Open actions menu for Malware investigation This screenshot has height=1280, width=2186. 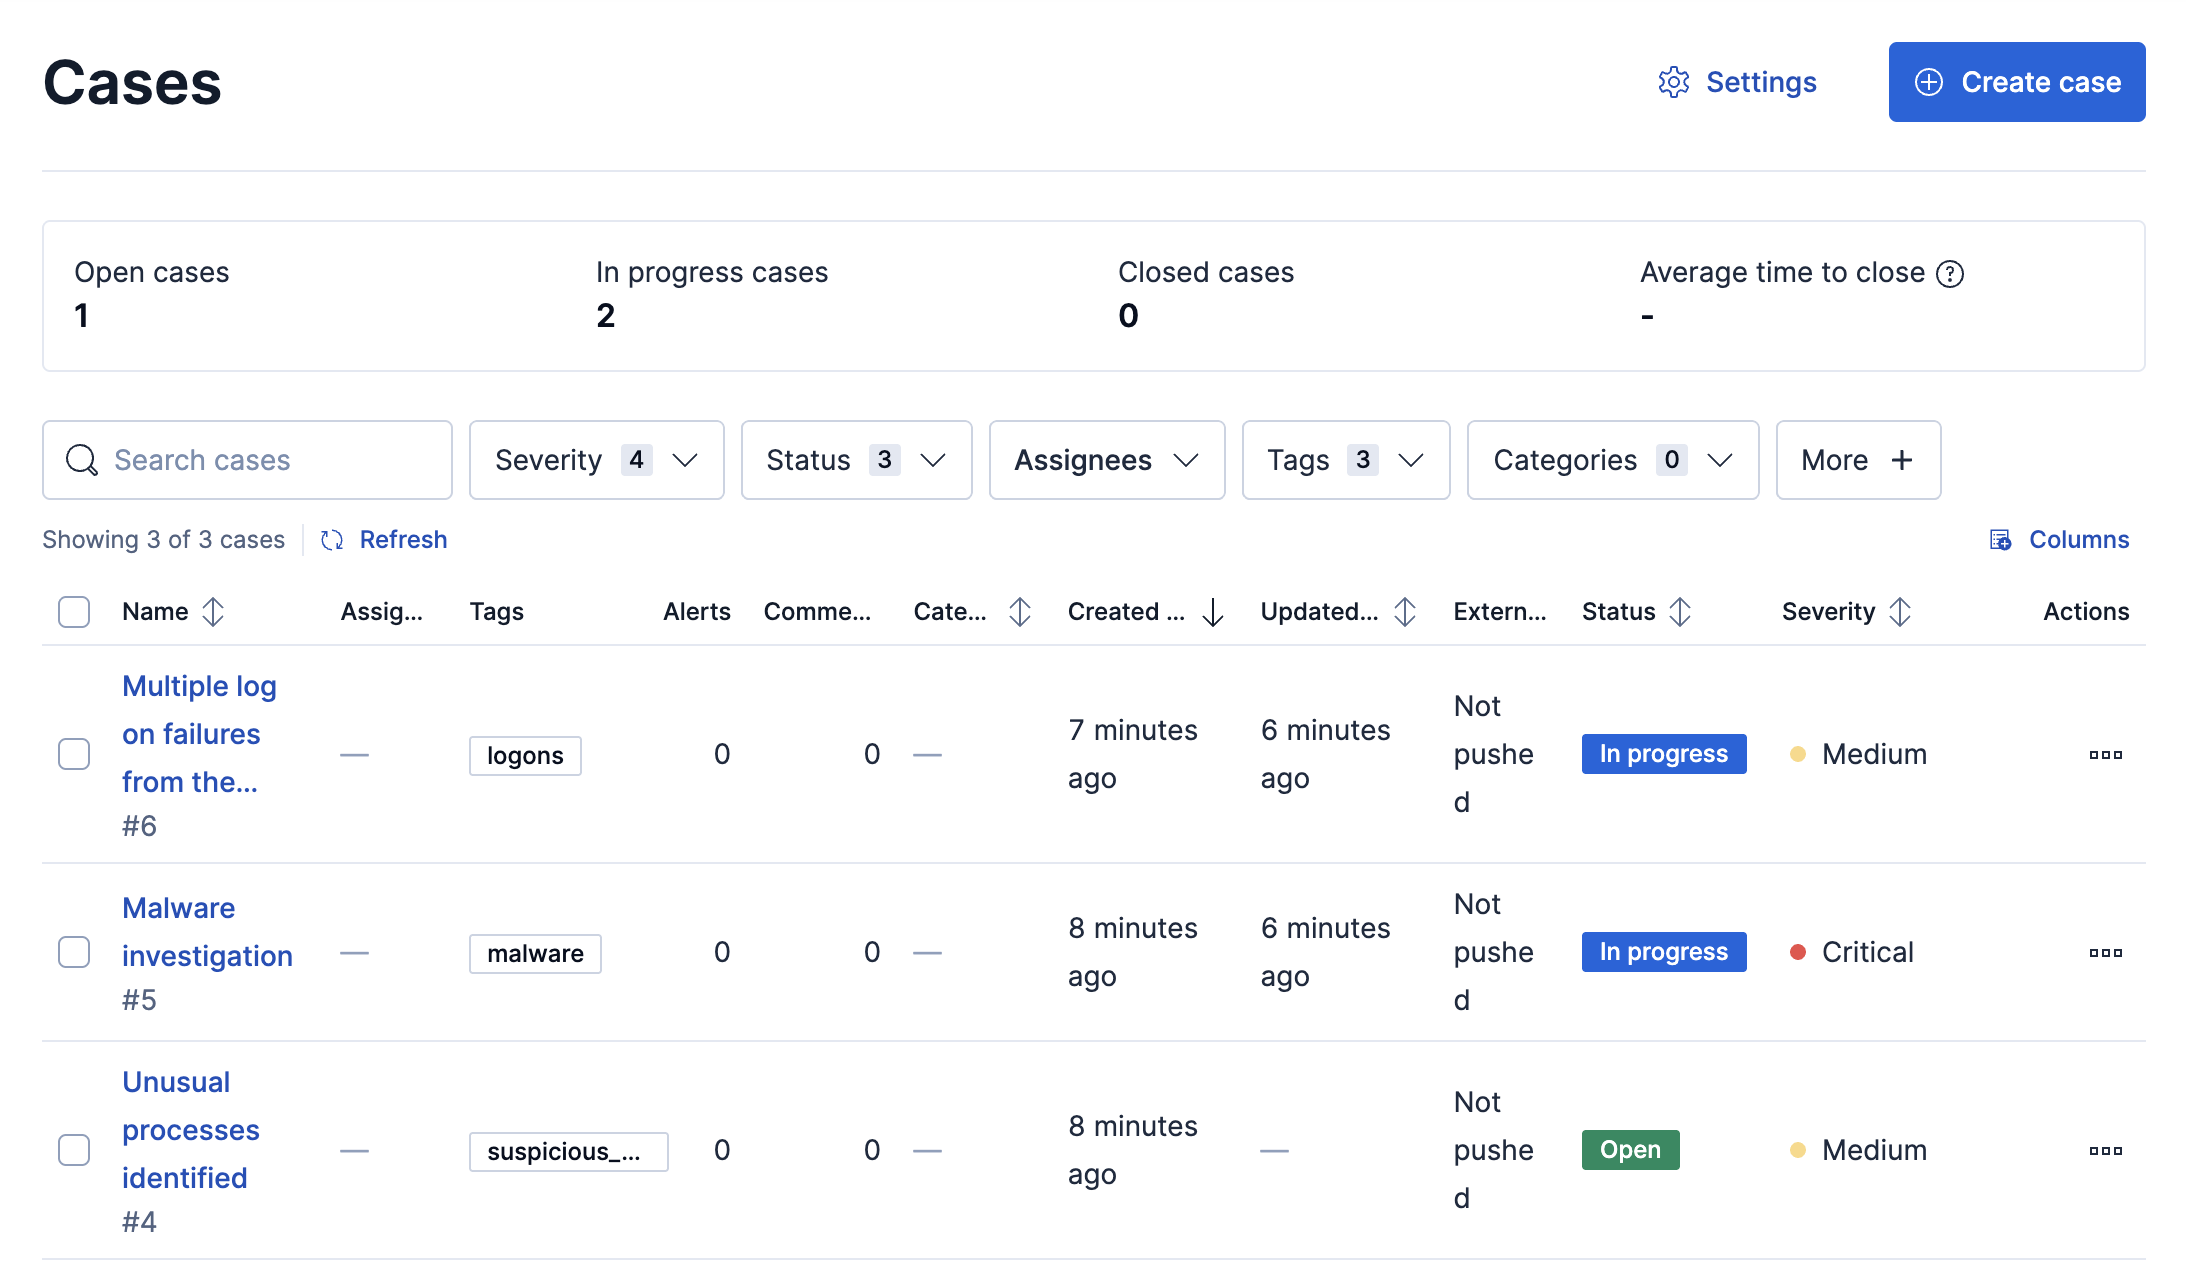click(x=2105, y=953)
